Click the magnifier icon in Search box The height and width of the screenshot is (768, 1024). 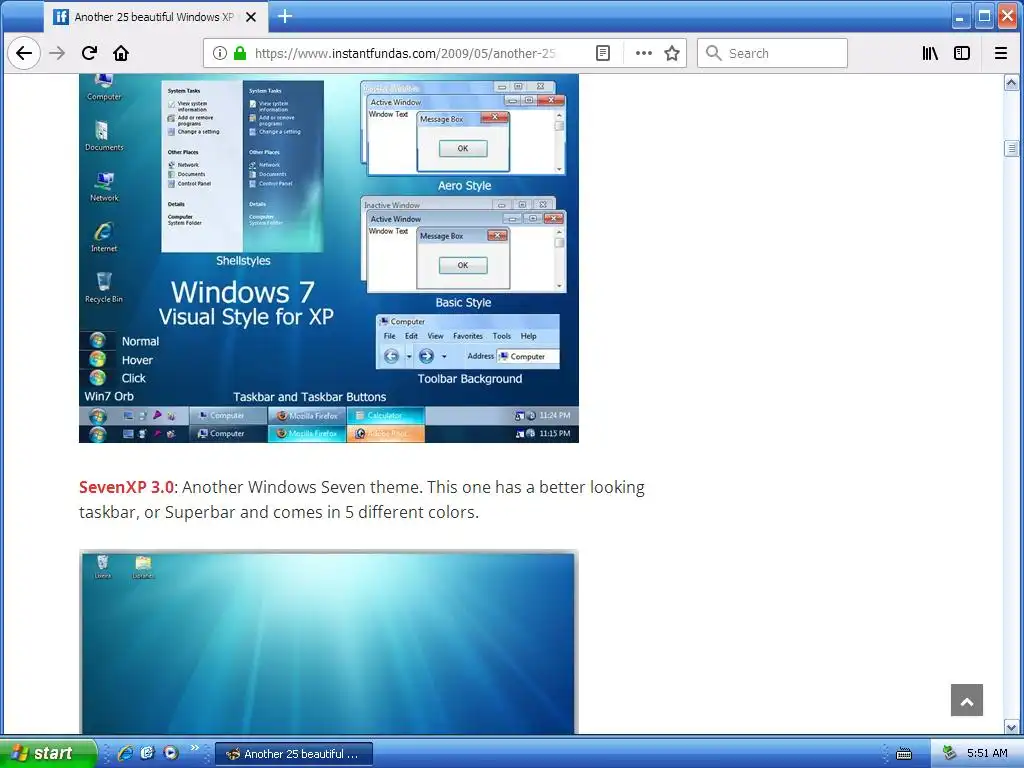(x=713, y=53)
